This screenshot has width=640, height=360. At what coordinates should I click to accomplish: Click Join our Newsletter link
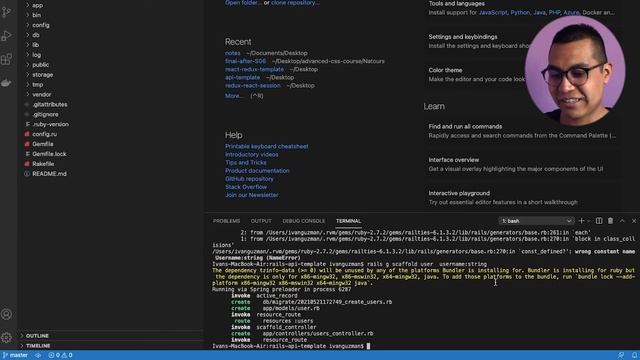tap(252, 195)
